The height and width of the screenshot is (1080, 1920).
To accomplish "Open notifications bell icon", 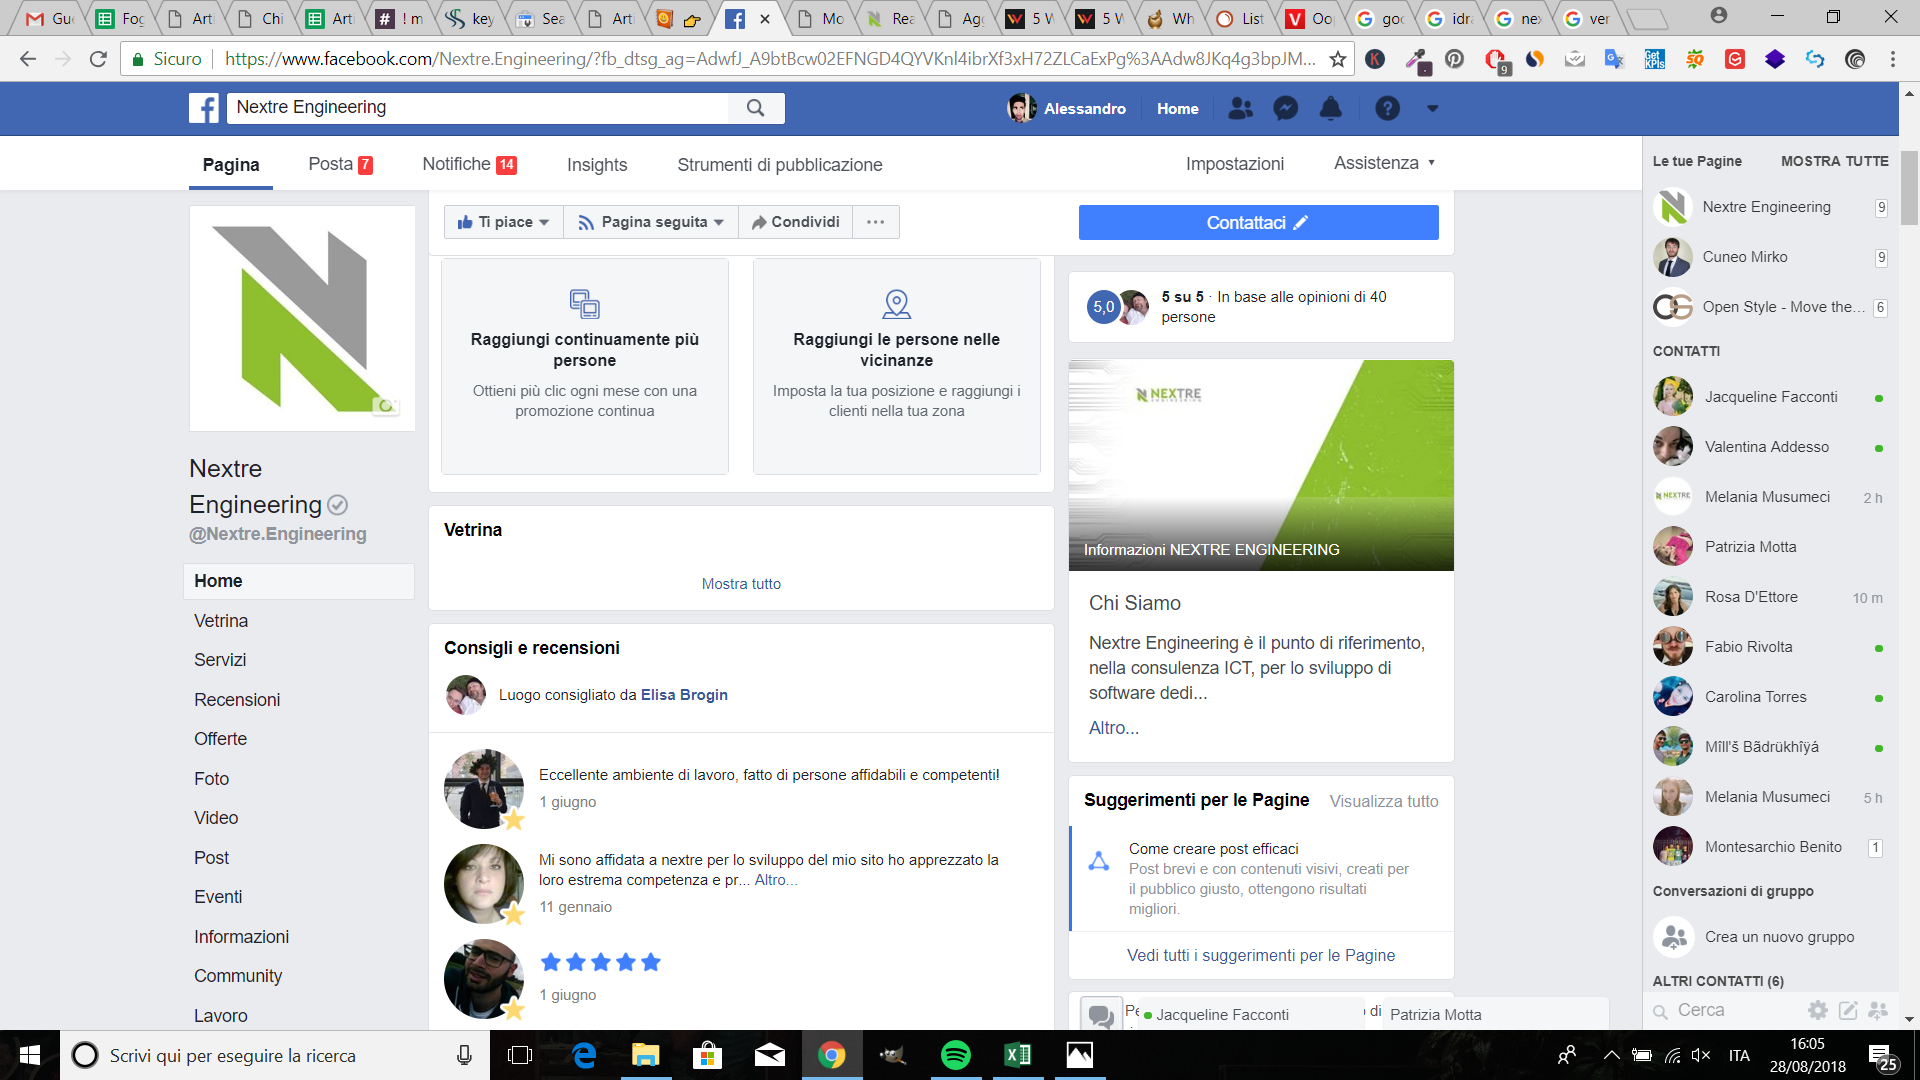I will coord(1331,108).
